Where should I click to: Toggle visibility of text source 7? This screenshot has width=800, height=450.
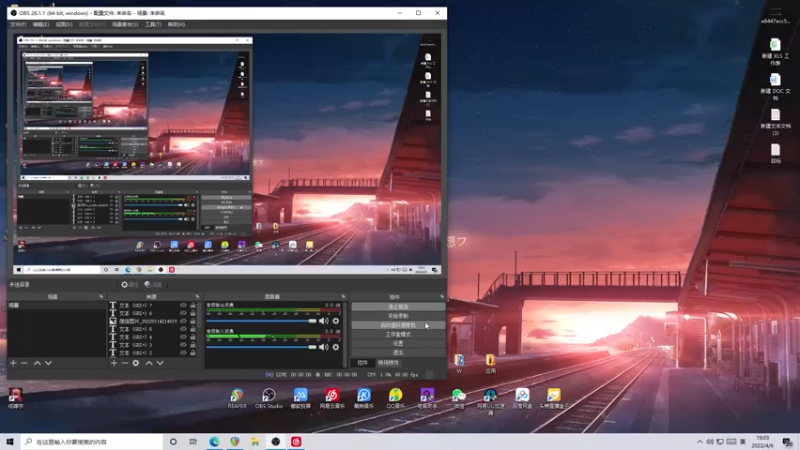183,305
